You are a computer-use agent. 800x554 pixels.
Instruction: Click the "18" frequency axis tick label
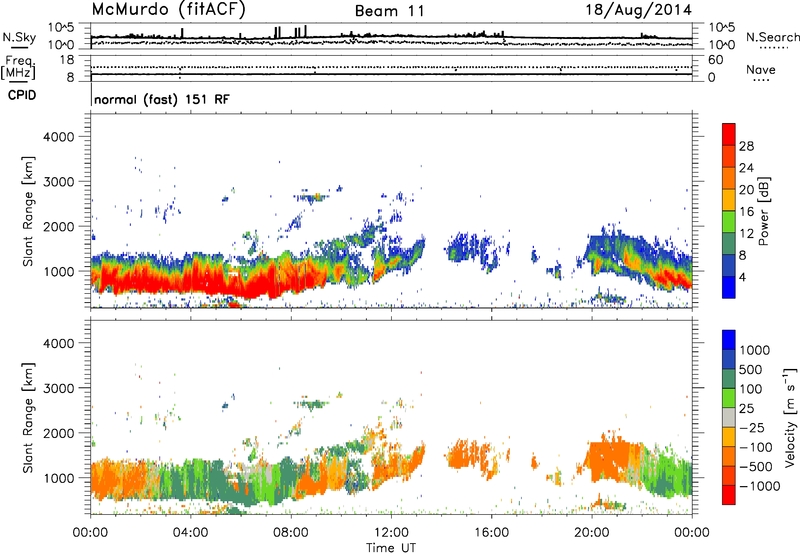pos(67,60)
